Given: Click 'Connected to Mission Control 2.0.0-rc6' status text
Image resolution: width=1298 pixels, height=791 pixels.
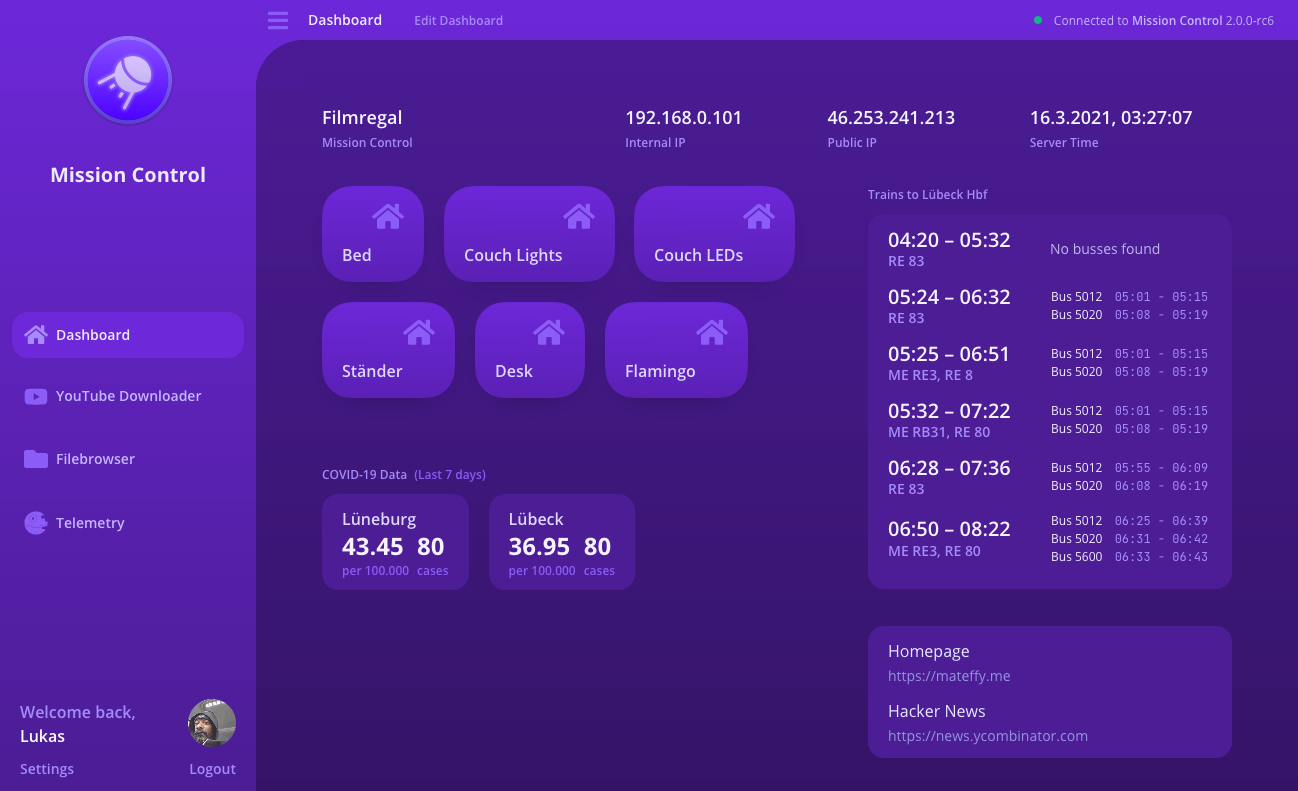Looking at the screenshot, I should pos(1164,20).
